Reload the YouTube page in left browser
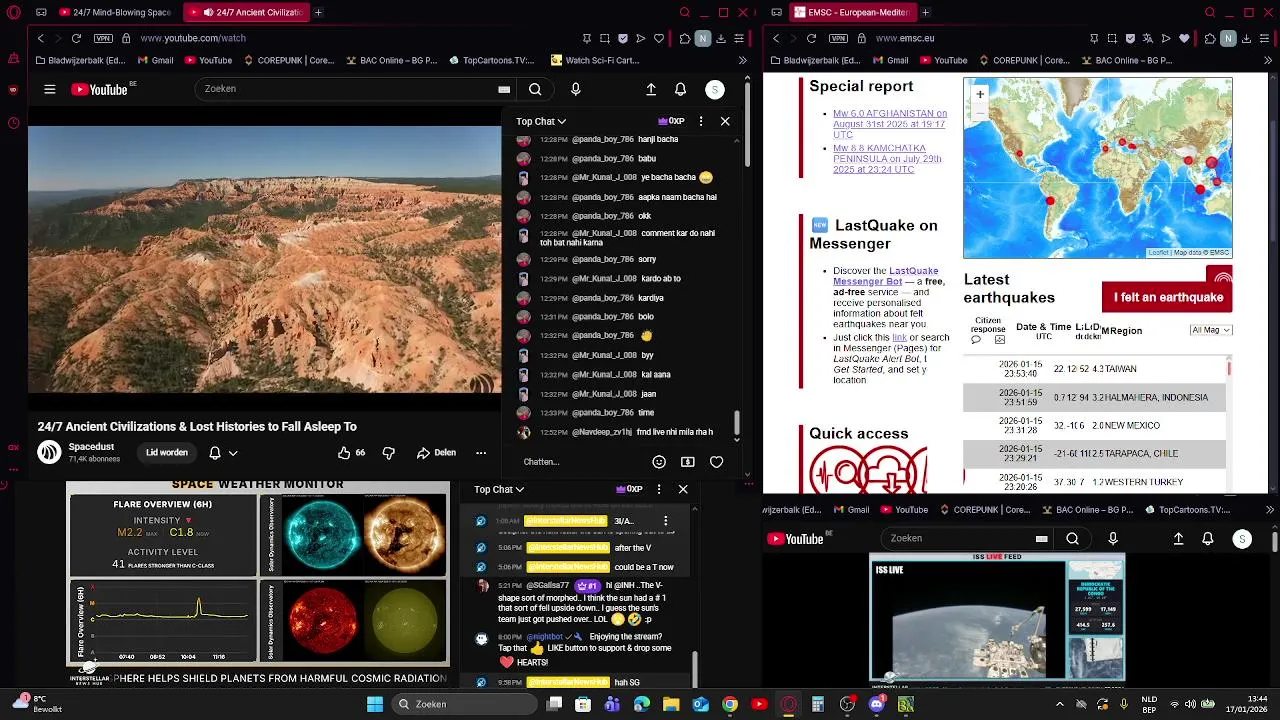The width and height of the screenshot is (1280, 720). [x=76, y=38]
